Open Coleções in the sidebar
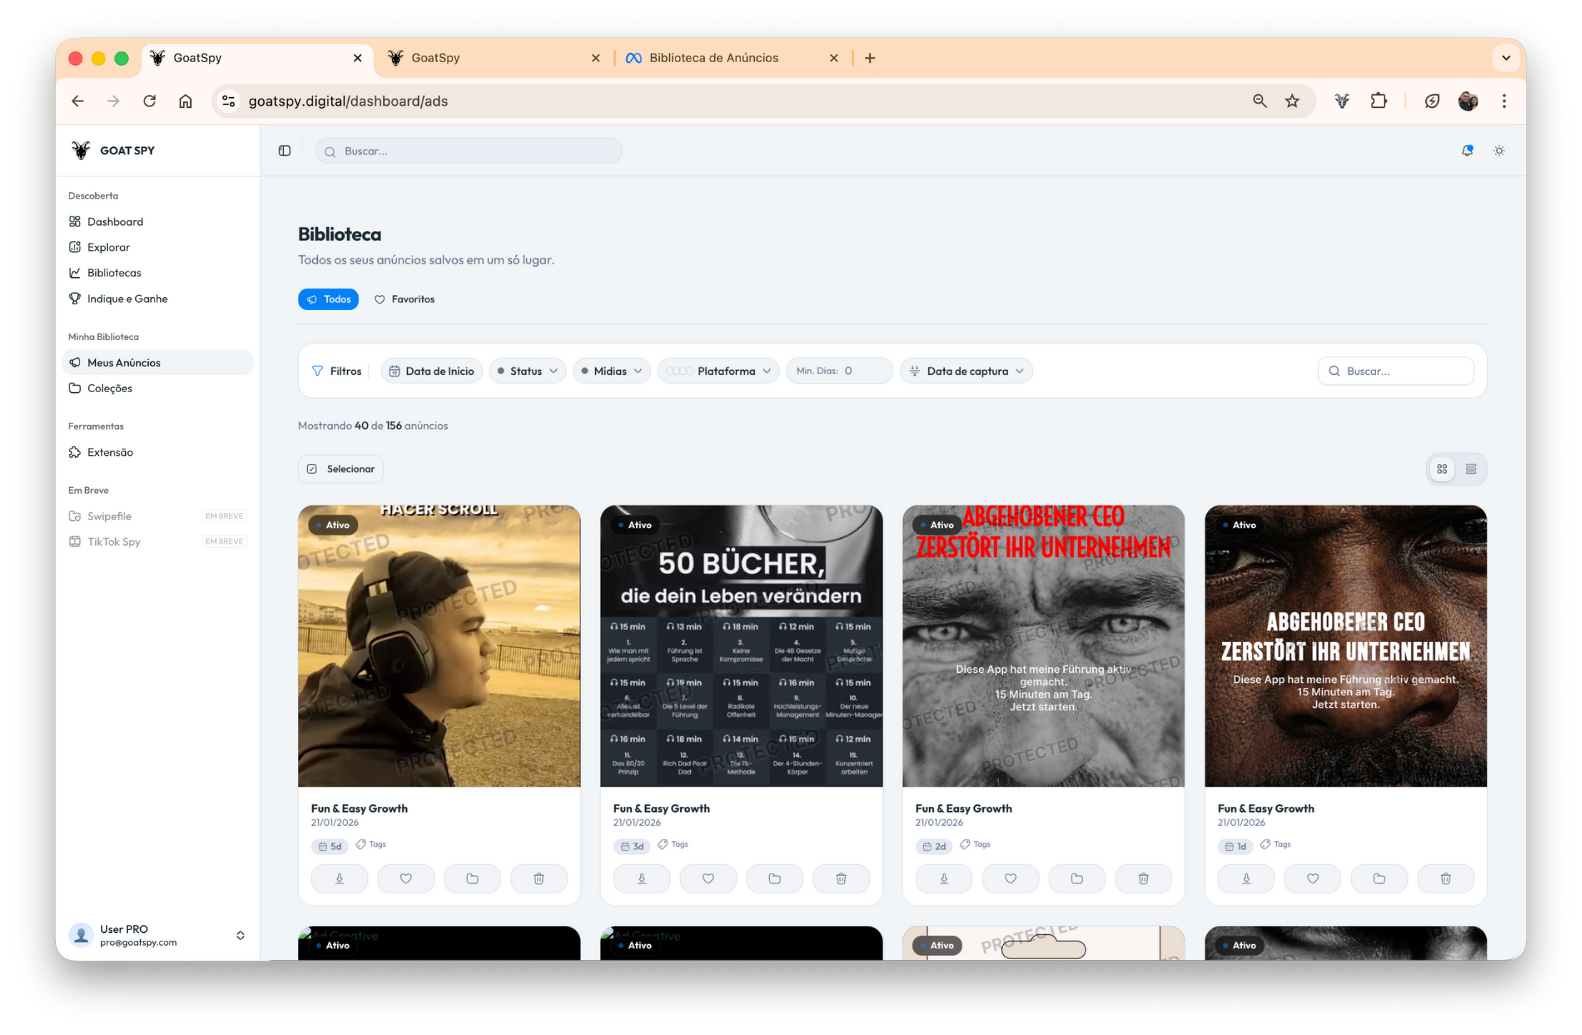 coord(109,388)
